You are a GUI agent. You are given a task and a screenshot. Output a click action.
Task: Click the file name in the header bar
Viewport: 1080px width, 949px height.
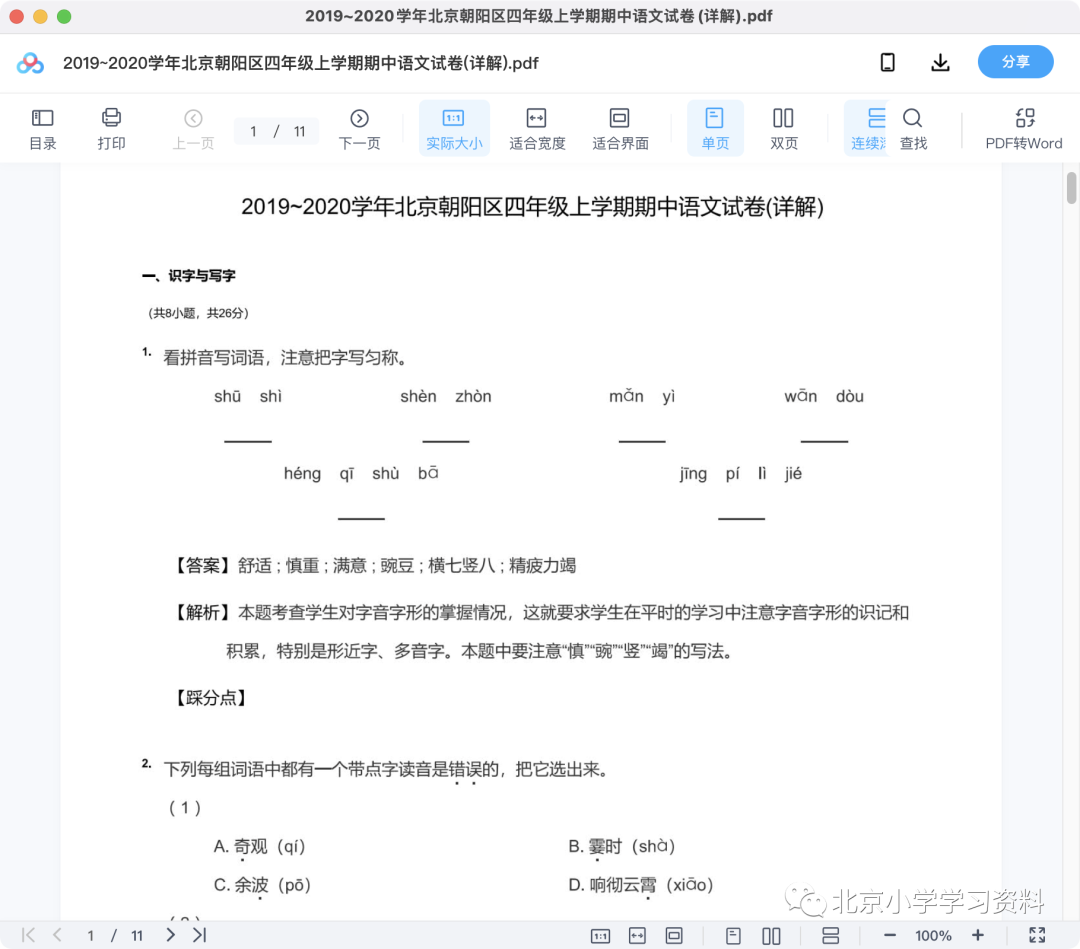(x=300, y=63)
